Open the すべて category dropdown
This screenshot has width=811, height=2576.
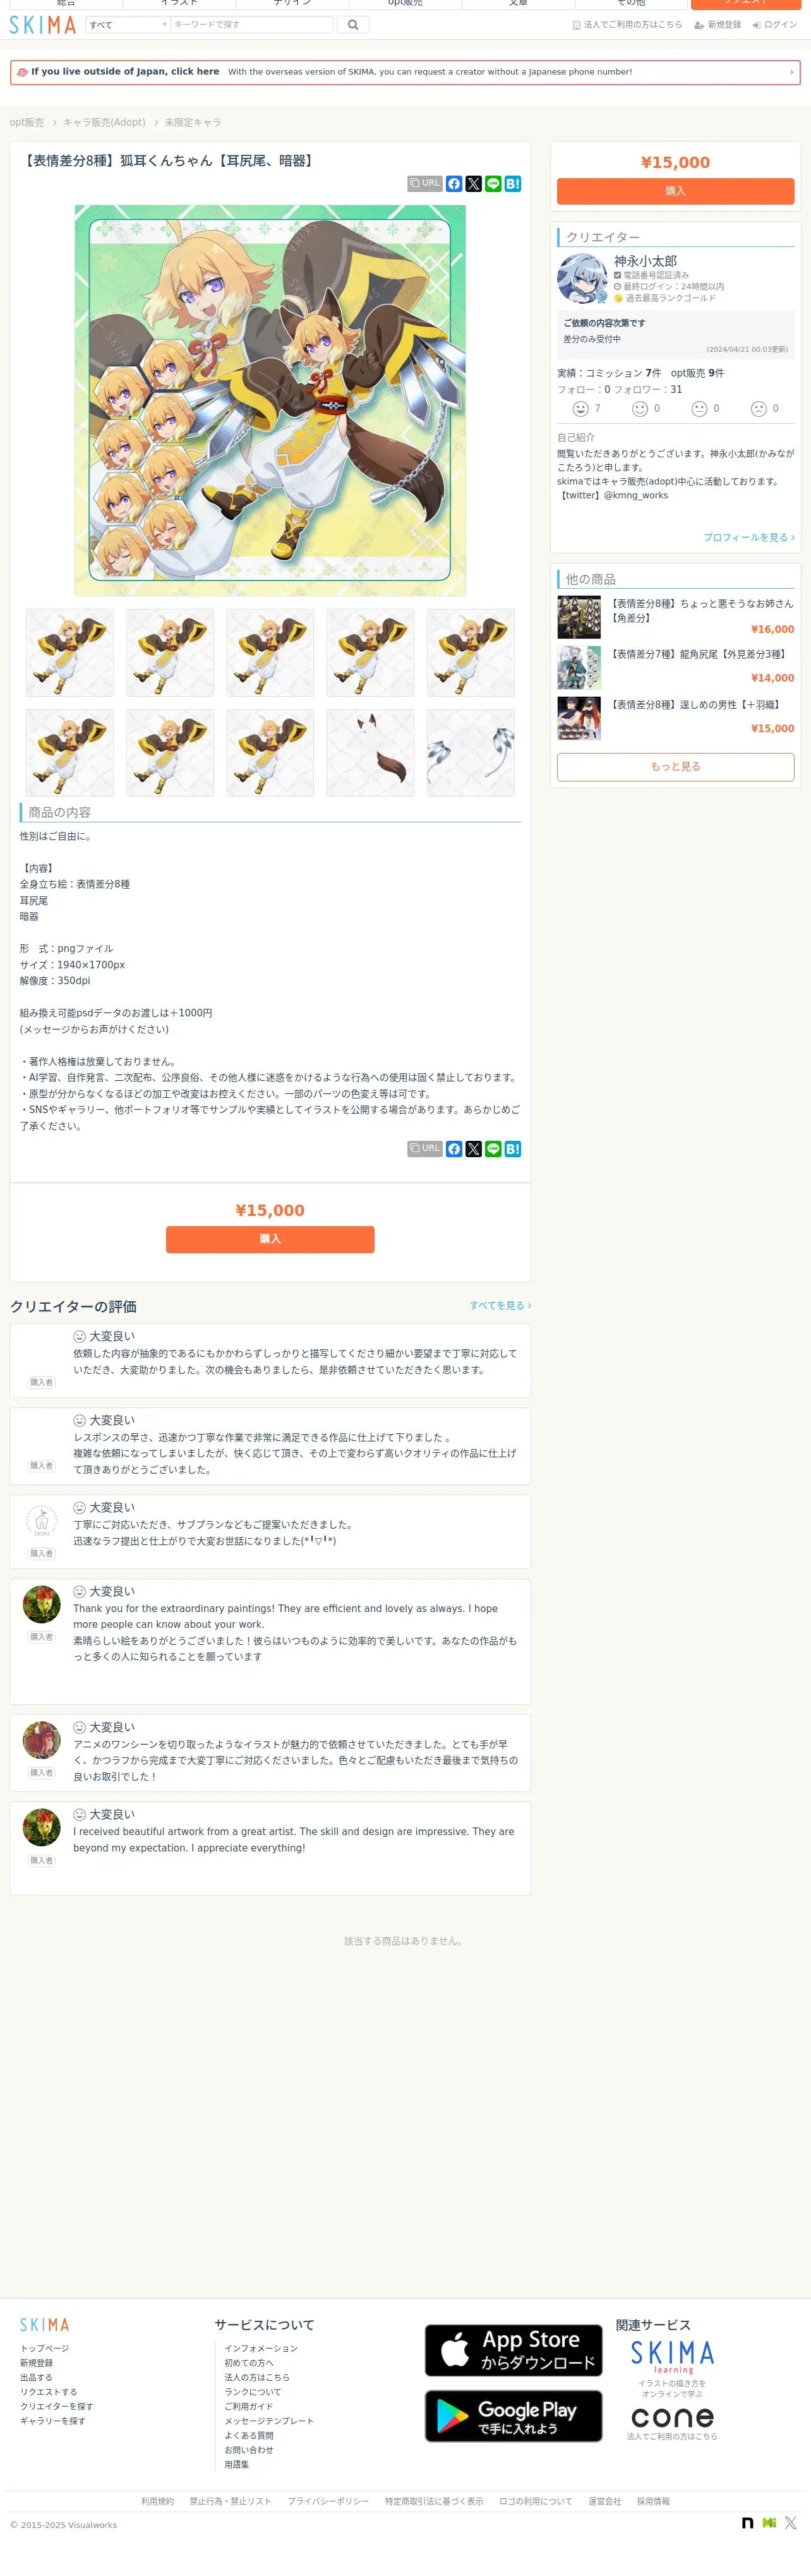pos(128,25)
